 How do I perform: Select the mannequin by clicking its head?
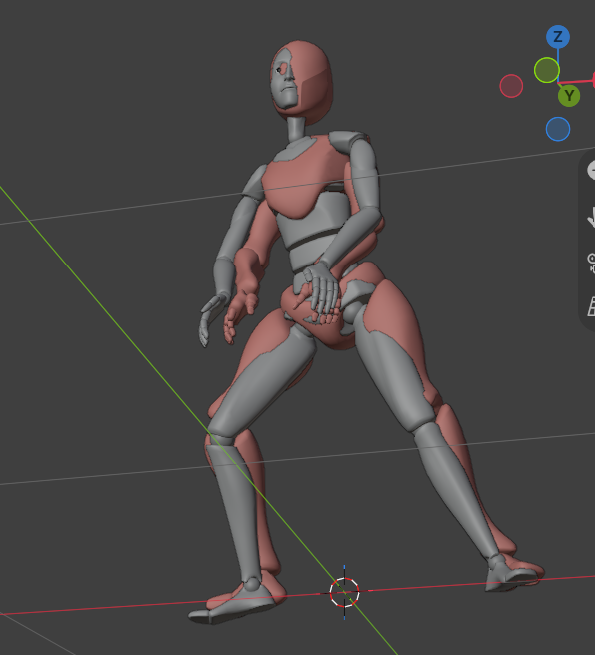[301, 81]
